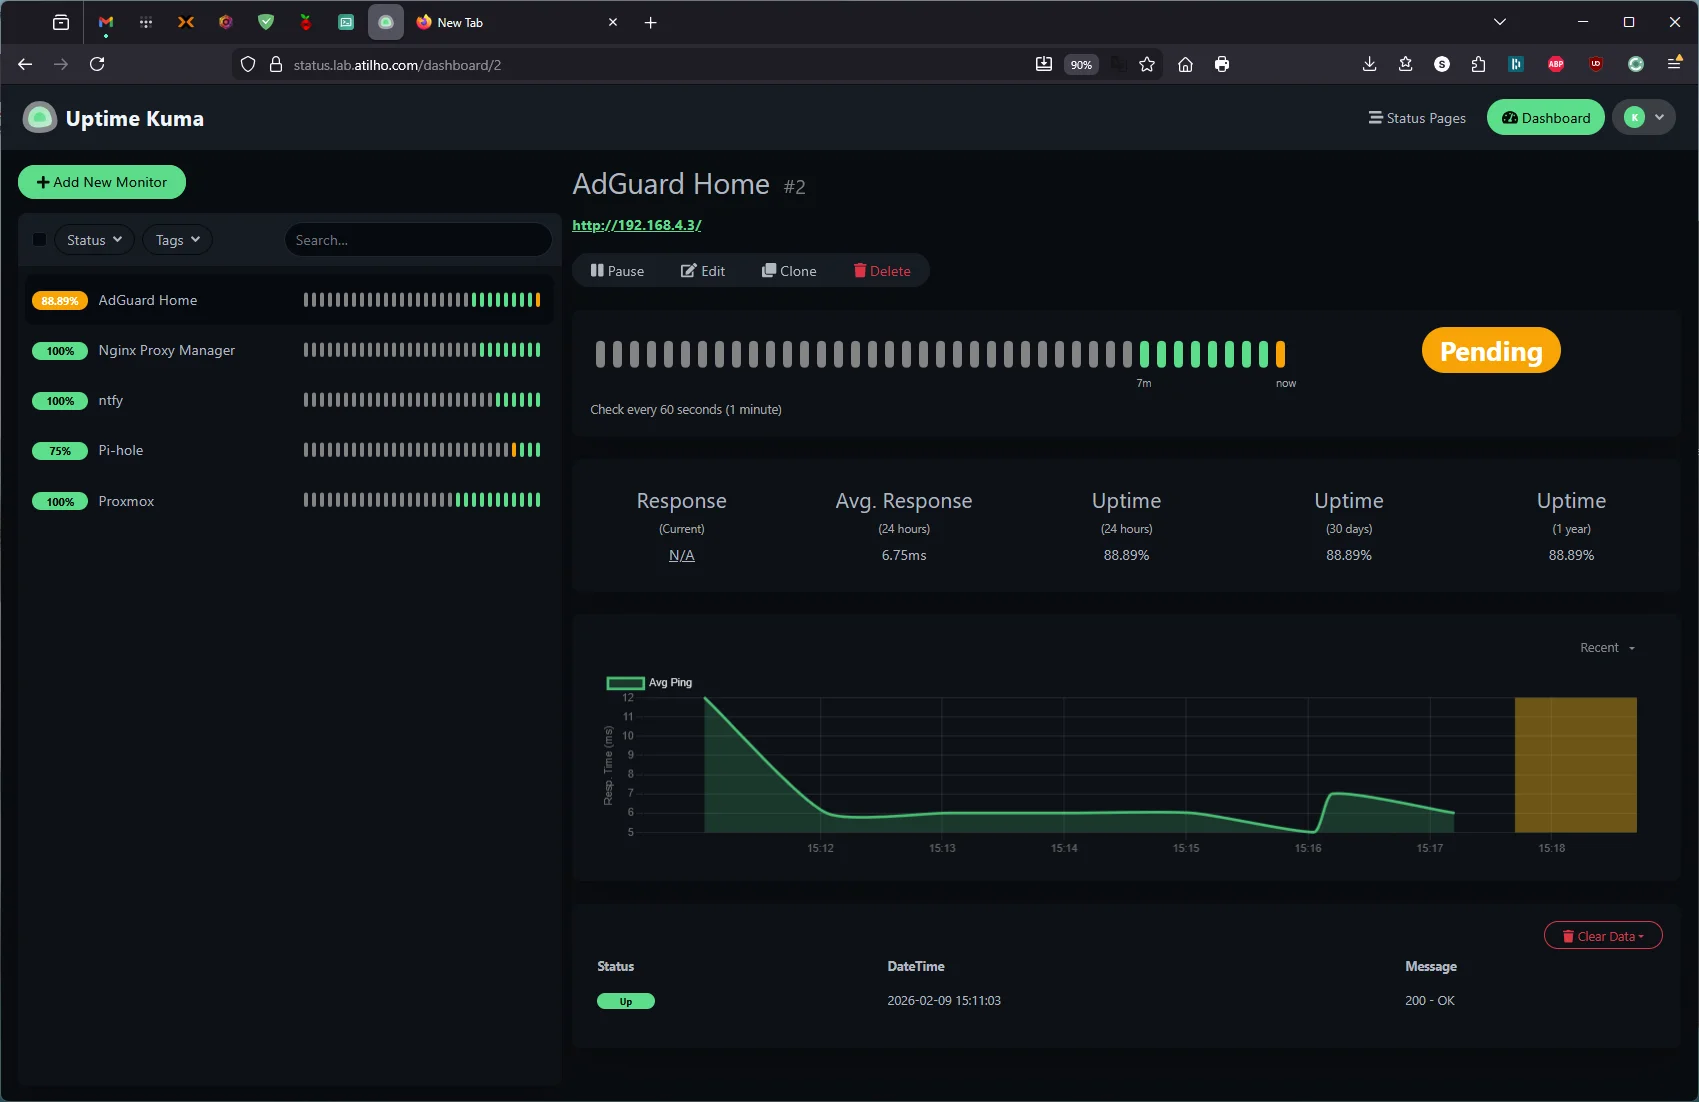Click the extensions puzzle-piece icon
The image size is (1699, 1102).
tap(1478, 64)
